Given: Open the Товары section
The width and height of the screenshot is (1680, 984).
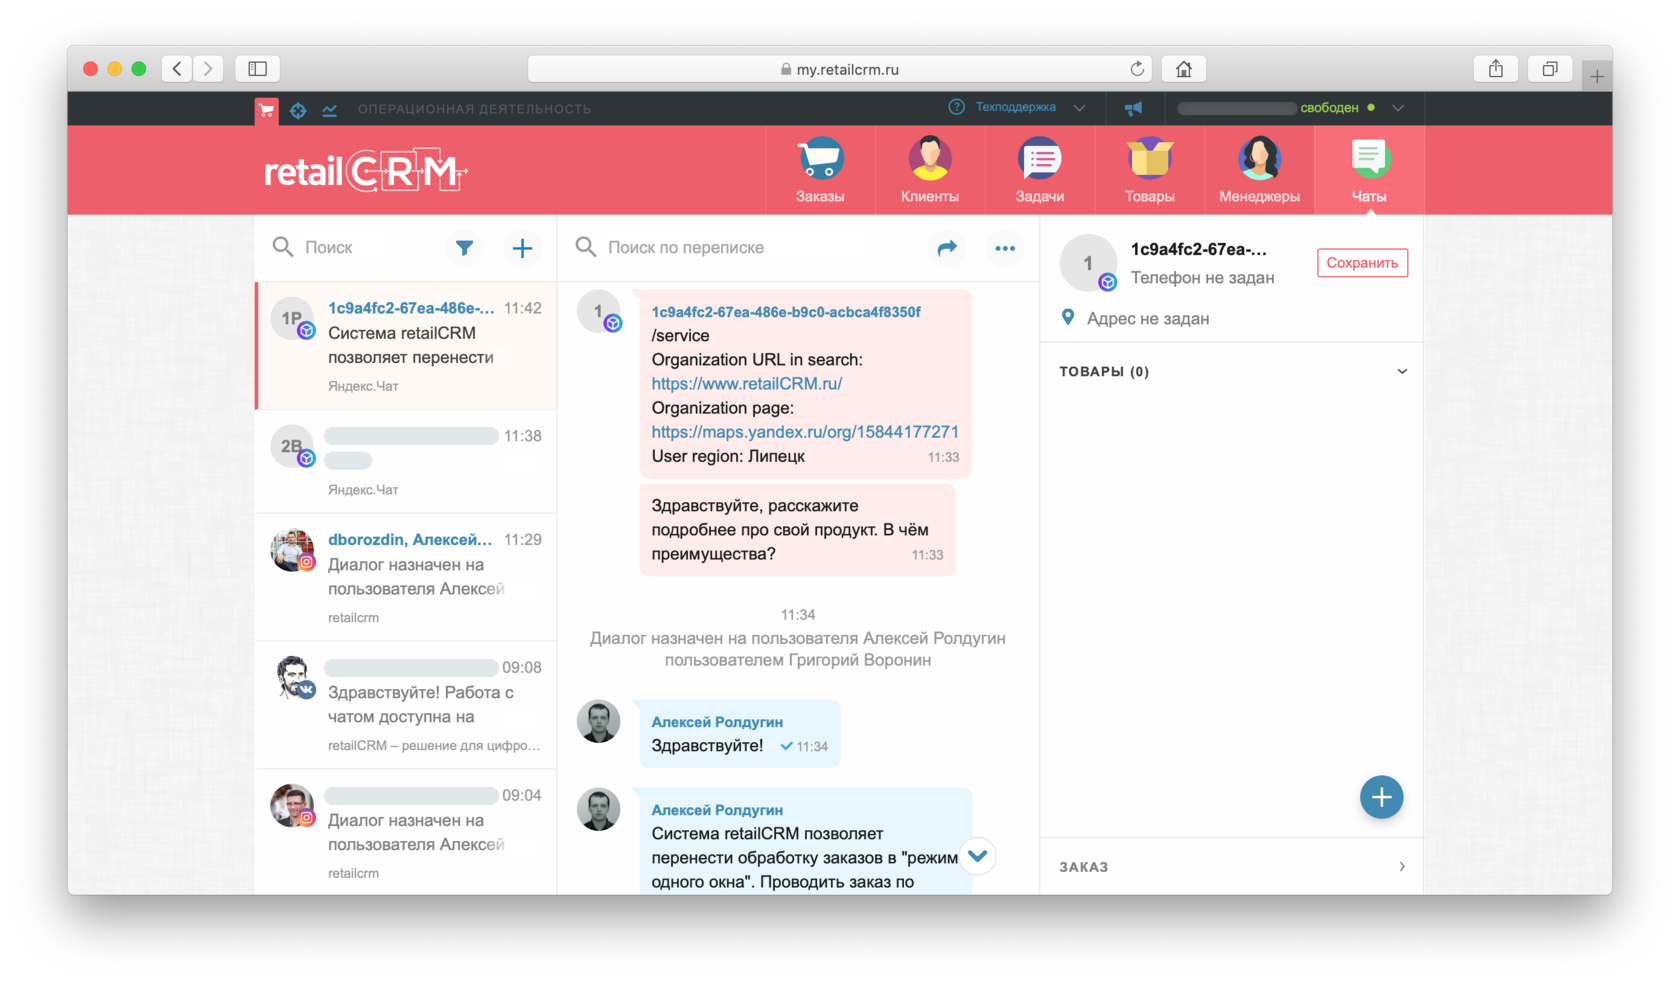Looking at the screenshot, I should (x=1150, y=170).
